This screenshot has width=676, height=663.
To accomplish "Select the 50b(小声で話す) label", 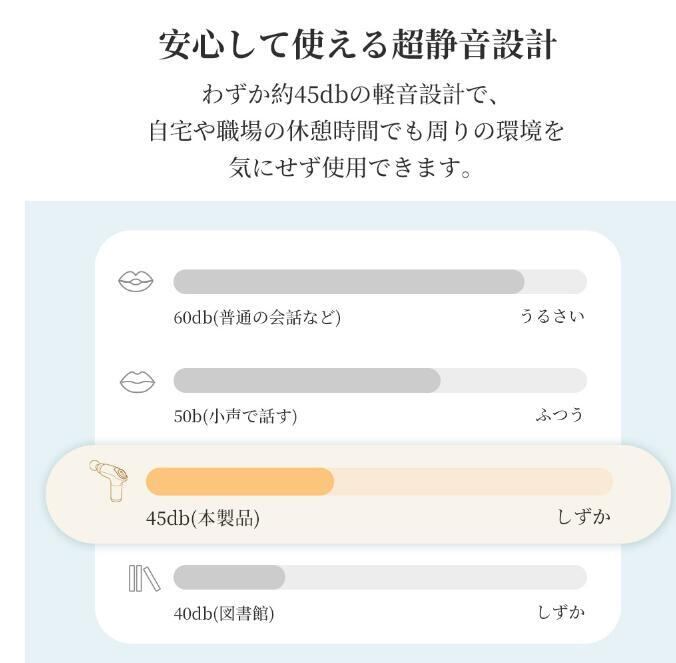I will [235, 416].
